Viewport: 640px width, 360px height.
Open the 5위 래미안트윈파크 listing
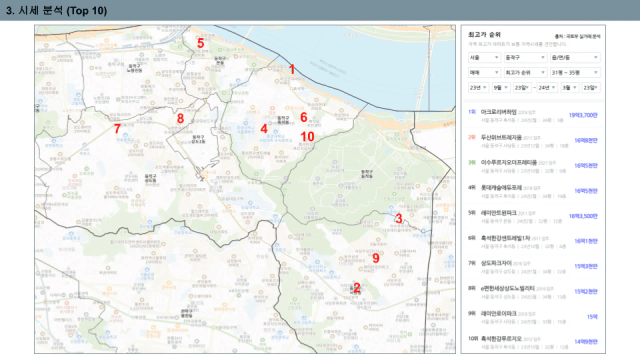pyautogui.click(x=533, y=216)
